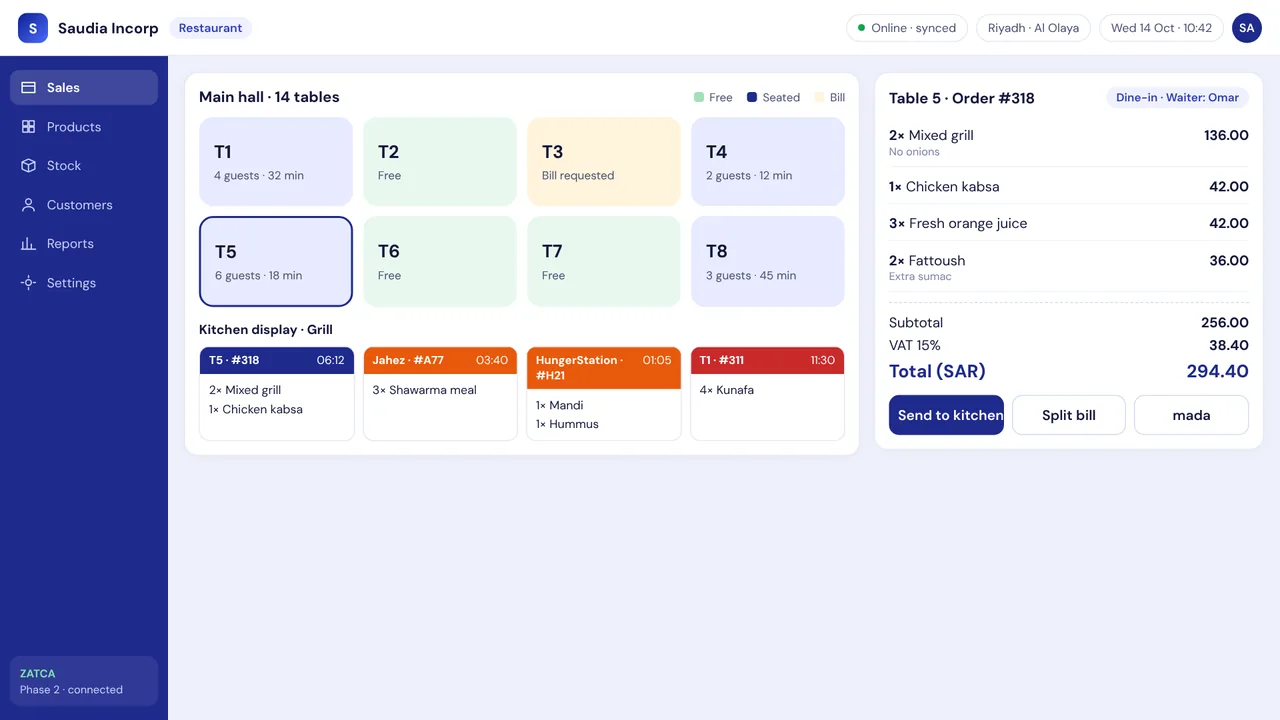Open kitchen ticket T5 #318
Viewport: 1280px width, 720px height.
[x=277, y=394]
